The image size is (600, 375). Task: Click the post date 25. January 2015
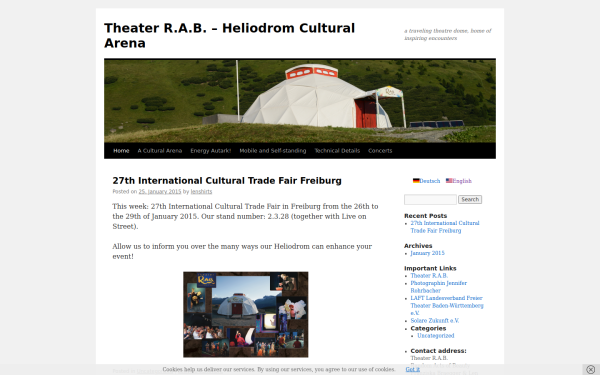pyautogui.click(x=160, y=191)
